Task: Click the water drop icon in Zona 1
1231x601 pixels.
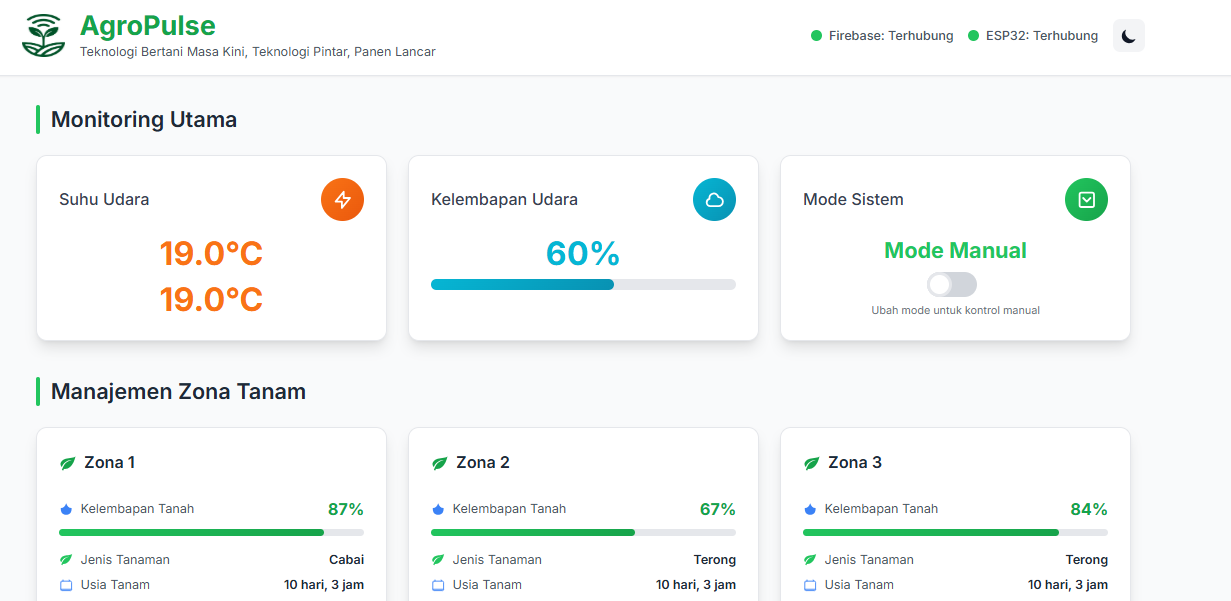Action: coord(66,509)
